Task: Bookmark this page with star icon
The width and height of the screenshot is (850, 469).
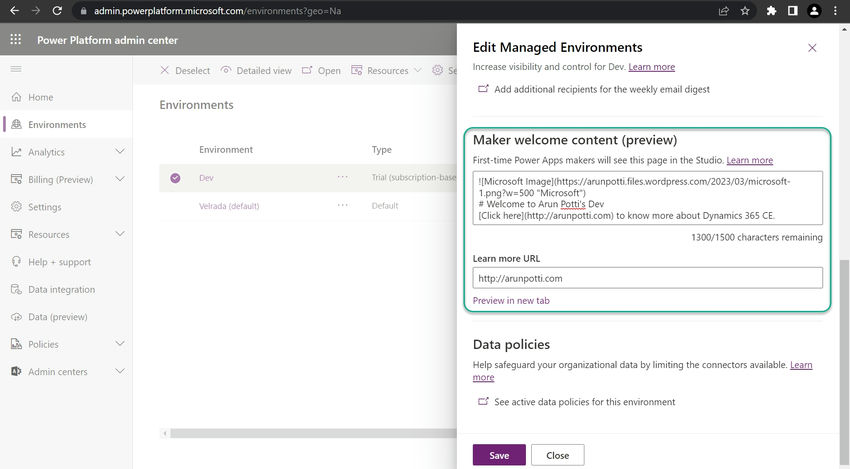Action: point(746,11)
